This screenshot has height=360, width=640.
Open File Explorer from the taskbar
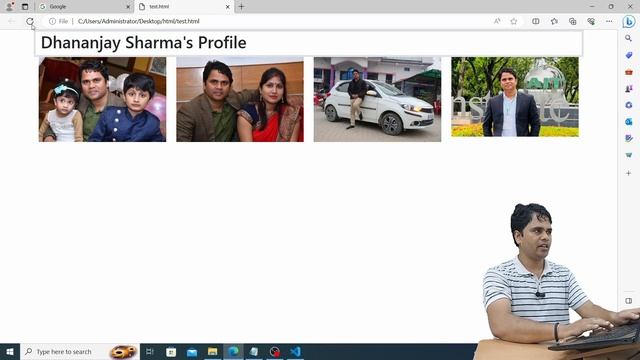[213, 351]
